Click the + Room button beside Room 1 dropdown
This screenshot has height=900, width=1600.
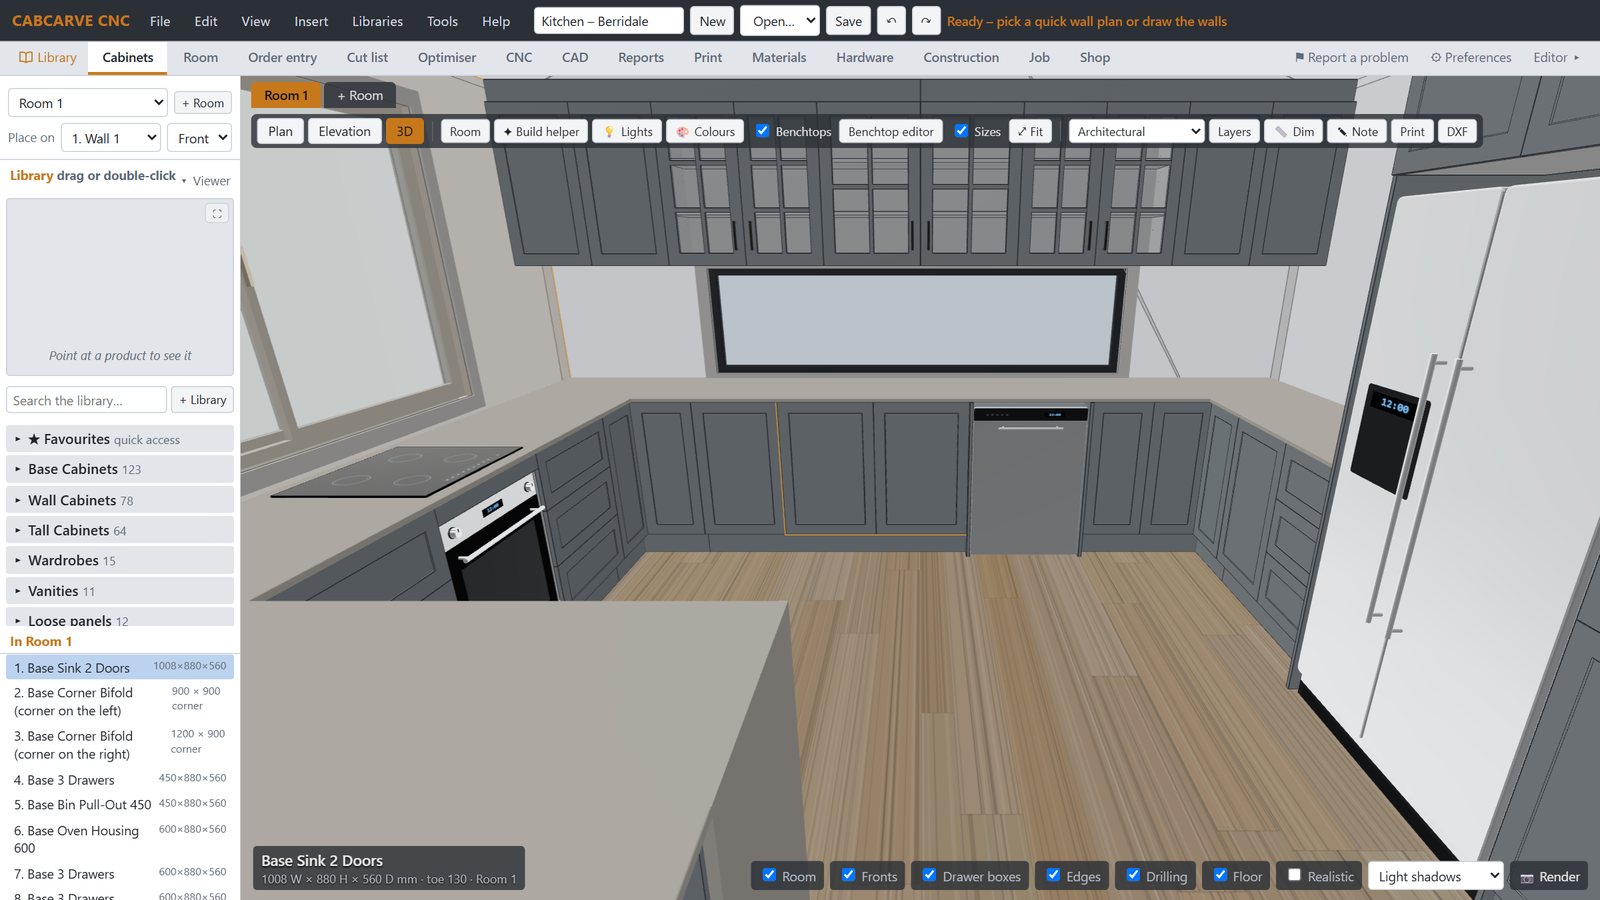pos(203,103)
